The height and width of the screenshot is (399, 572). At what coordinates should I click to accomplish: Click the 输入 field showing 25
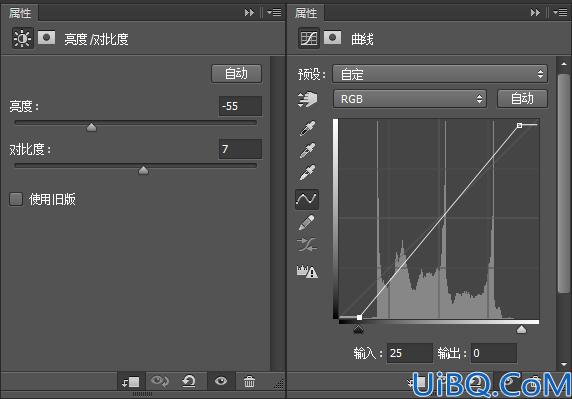(x=410, y=353)
